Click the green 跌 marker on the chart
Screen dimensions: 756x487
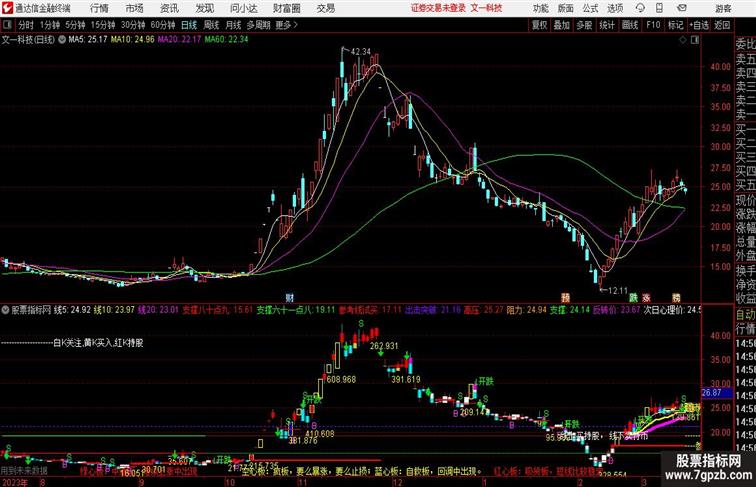tap(633, 298)
